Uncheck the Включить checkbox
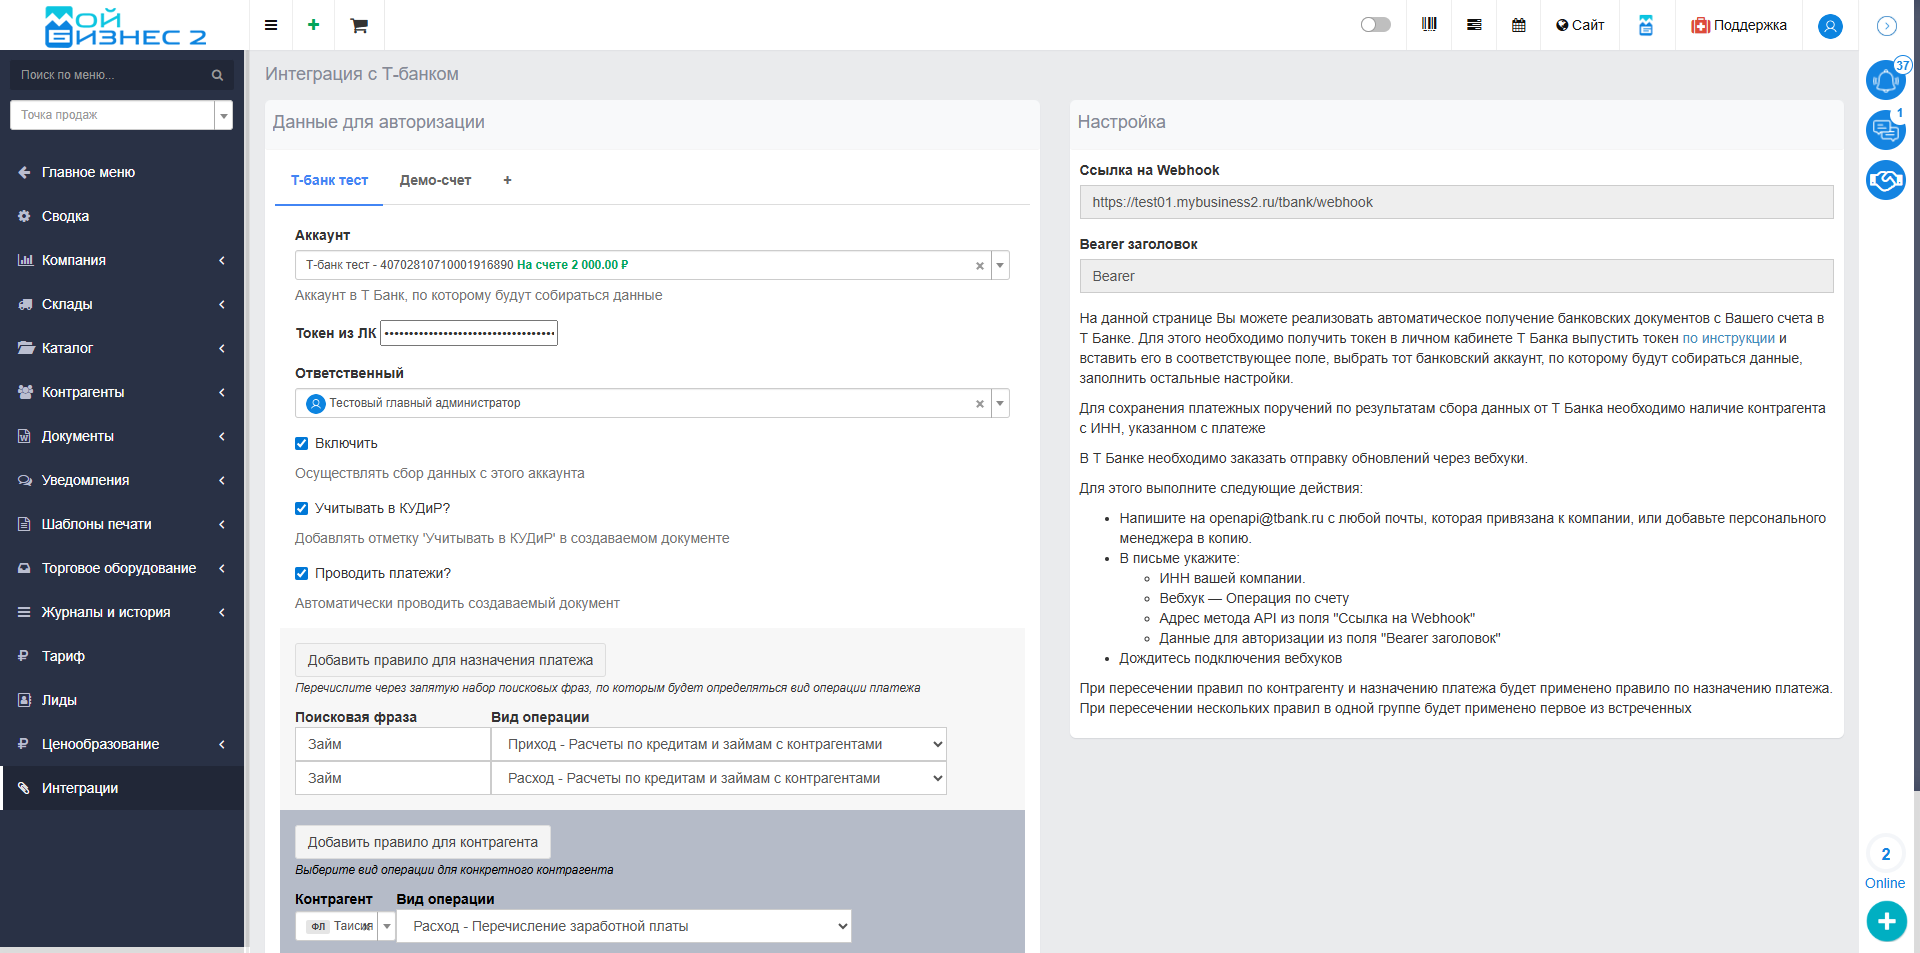 click(x=302, y=444)
